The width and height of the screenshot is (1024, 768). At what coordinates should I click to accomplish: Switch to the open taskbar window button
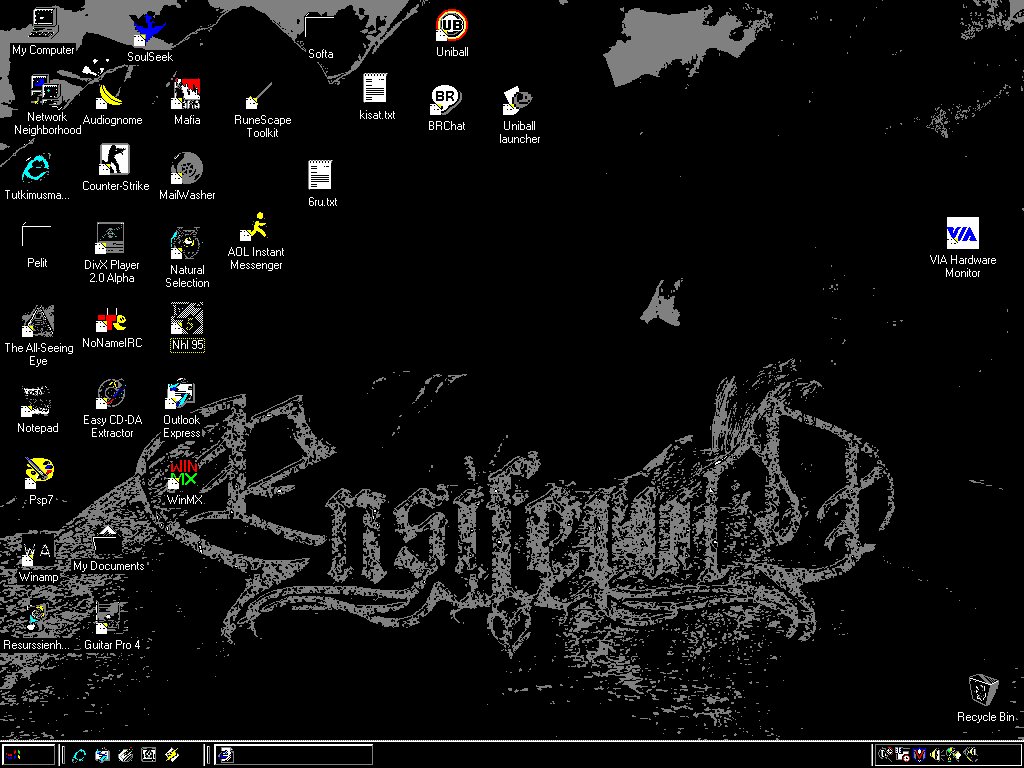pos(294,755)
